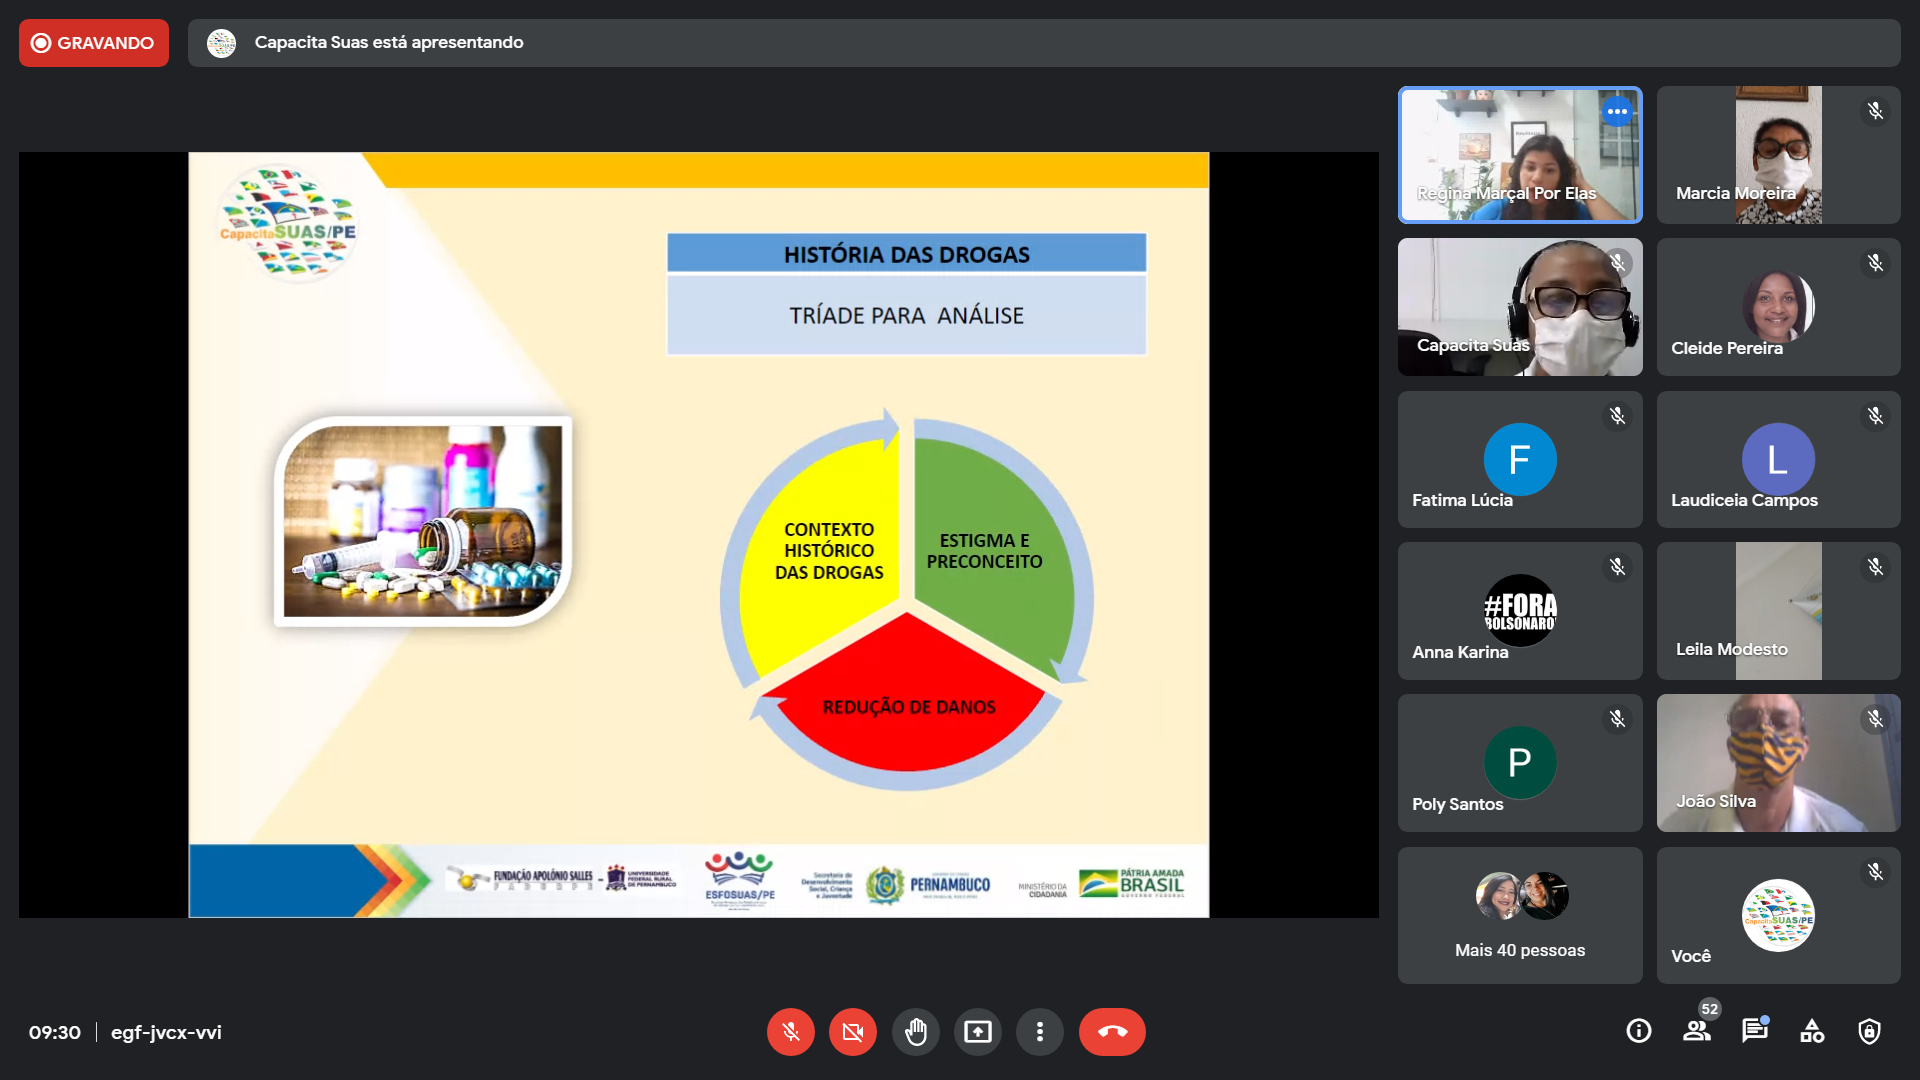Image resolution: width=1920 pixels, height=1080 pixels.
Task: Click the Marcia Moreira video tile
Action: coord(1777,155)
